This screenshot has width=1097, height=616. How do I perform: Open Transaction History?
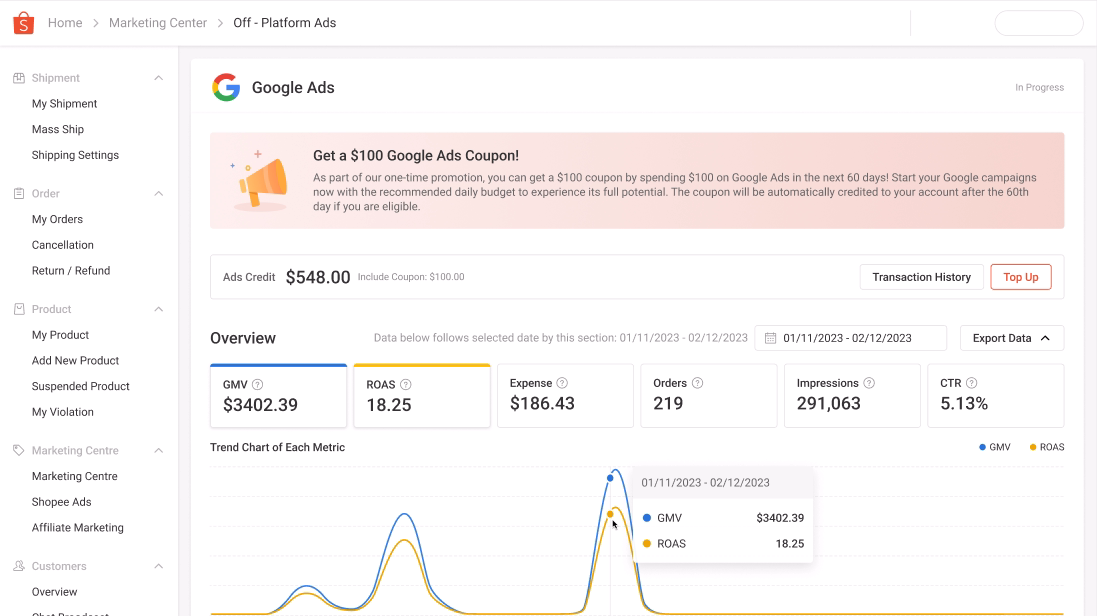pos(920,277)
